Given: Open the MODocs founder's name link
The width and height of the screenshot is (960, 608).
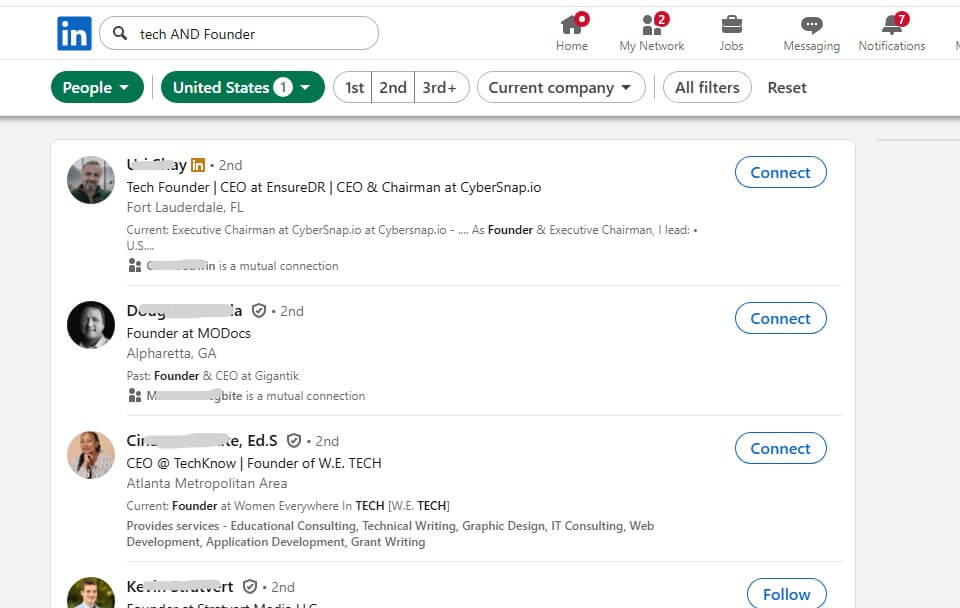Looking at the screenshot, I should (184, 311).
